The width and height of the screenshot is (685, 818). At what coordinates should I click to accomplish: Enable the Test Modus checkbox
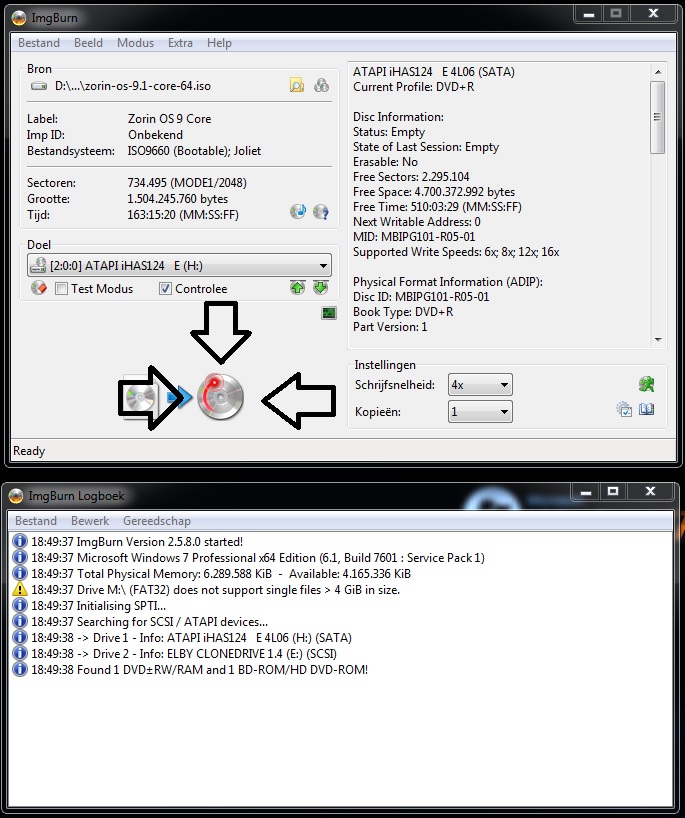pos(62,288)
